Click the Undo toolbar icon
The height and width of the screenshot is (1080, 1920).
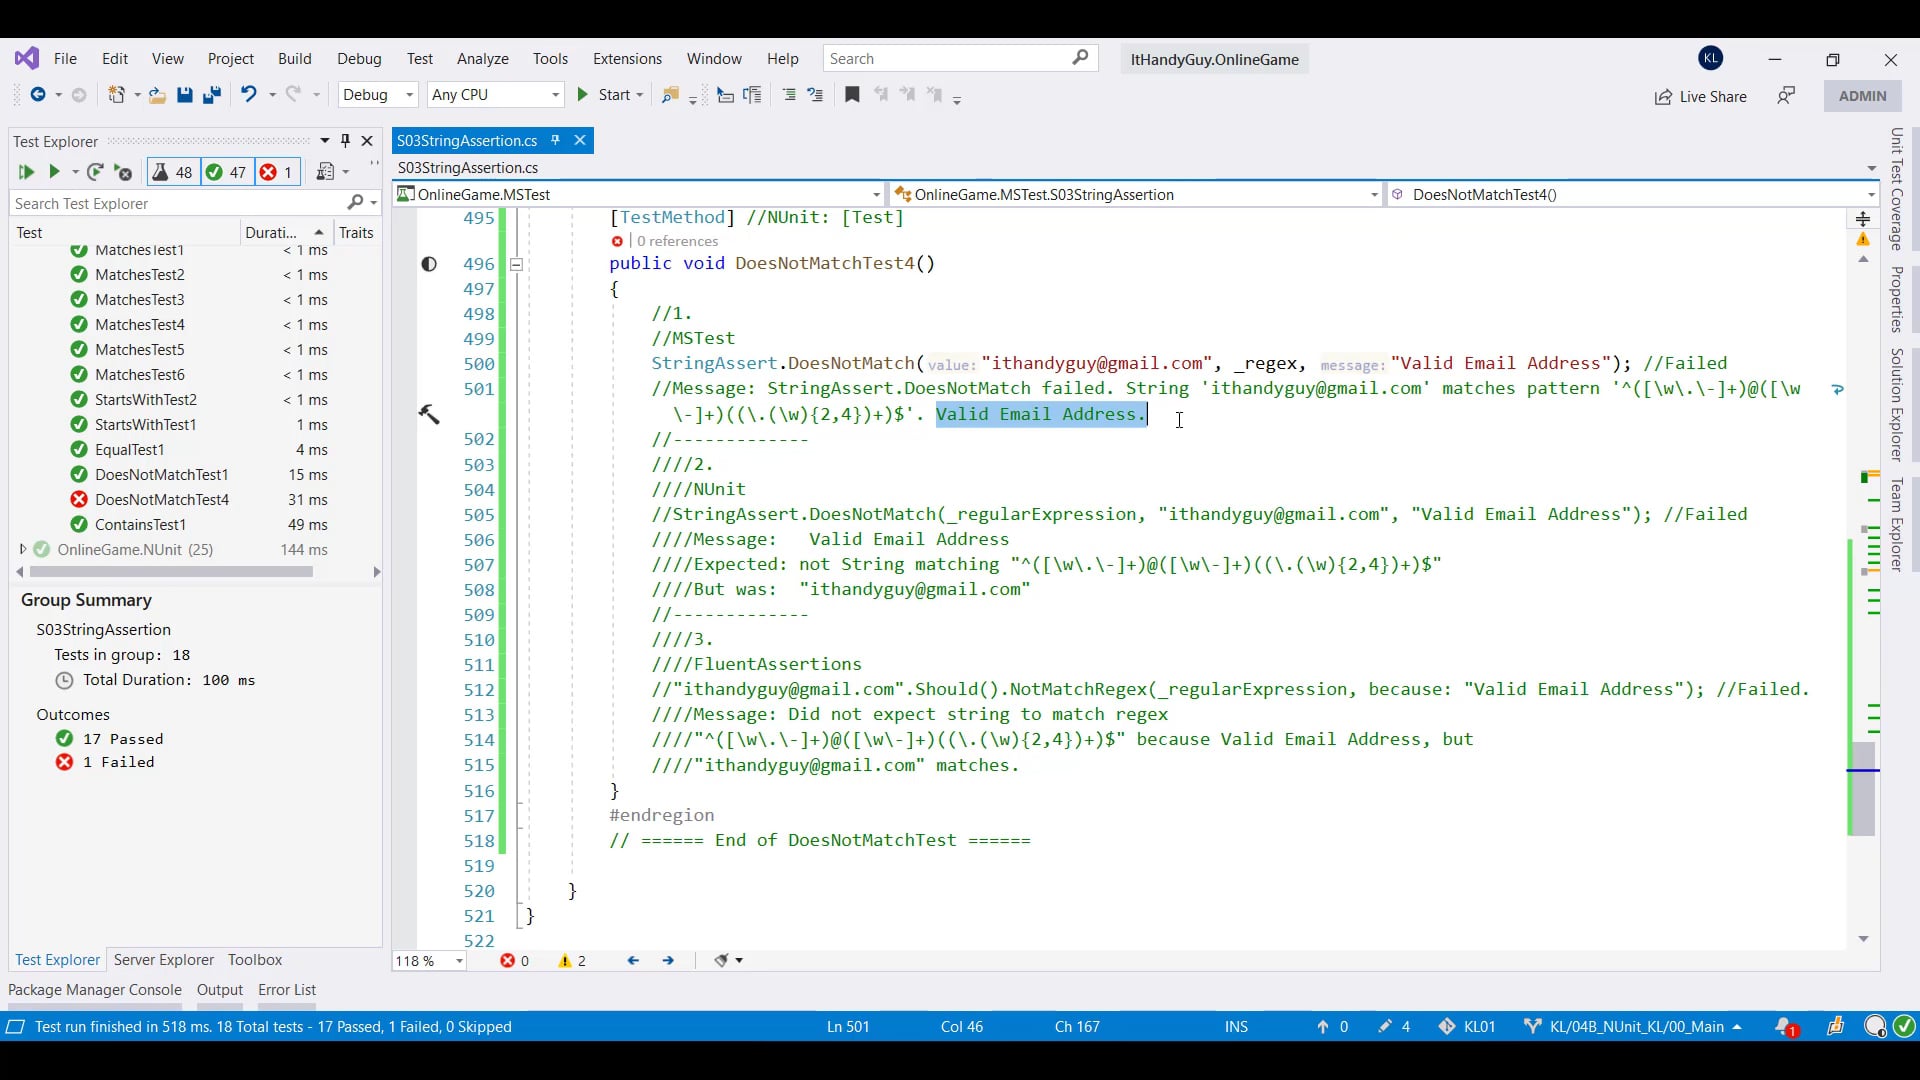point(248,95)
